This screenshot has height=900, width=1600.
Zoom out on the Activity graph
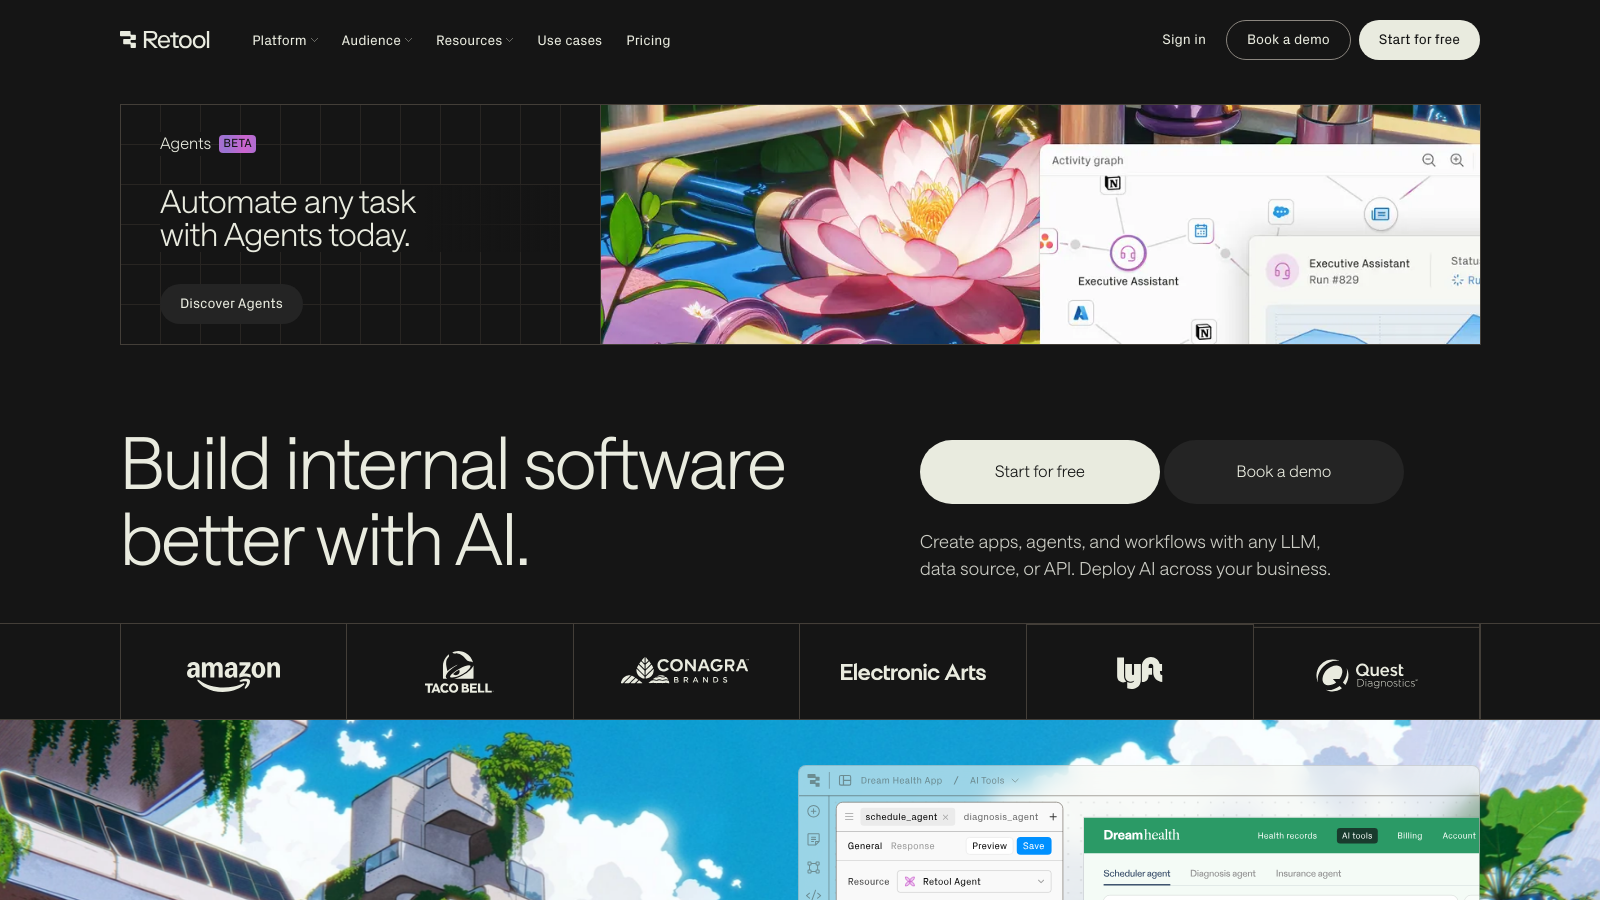1428,160
